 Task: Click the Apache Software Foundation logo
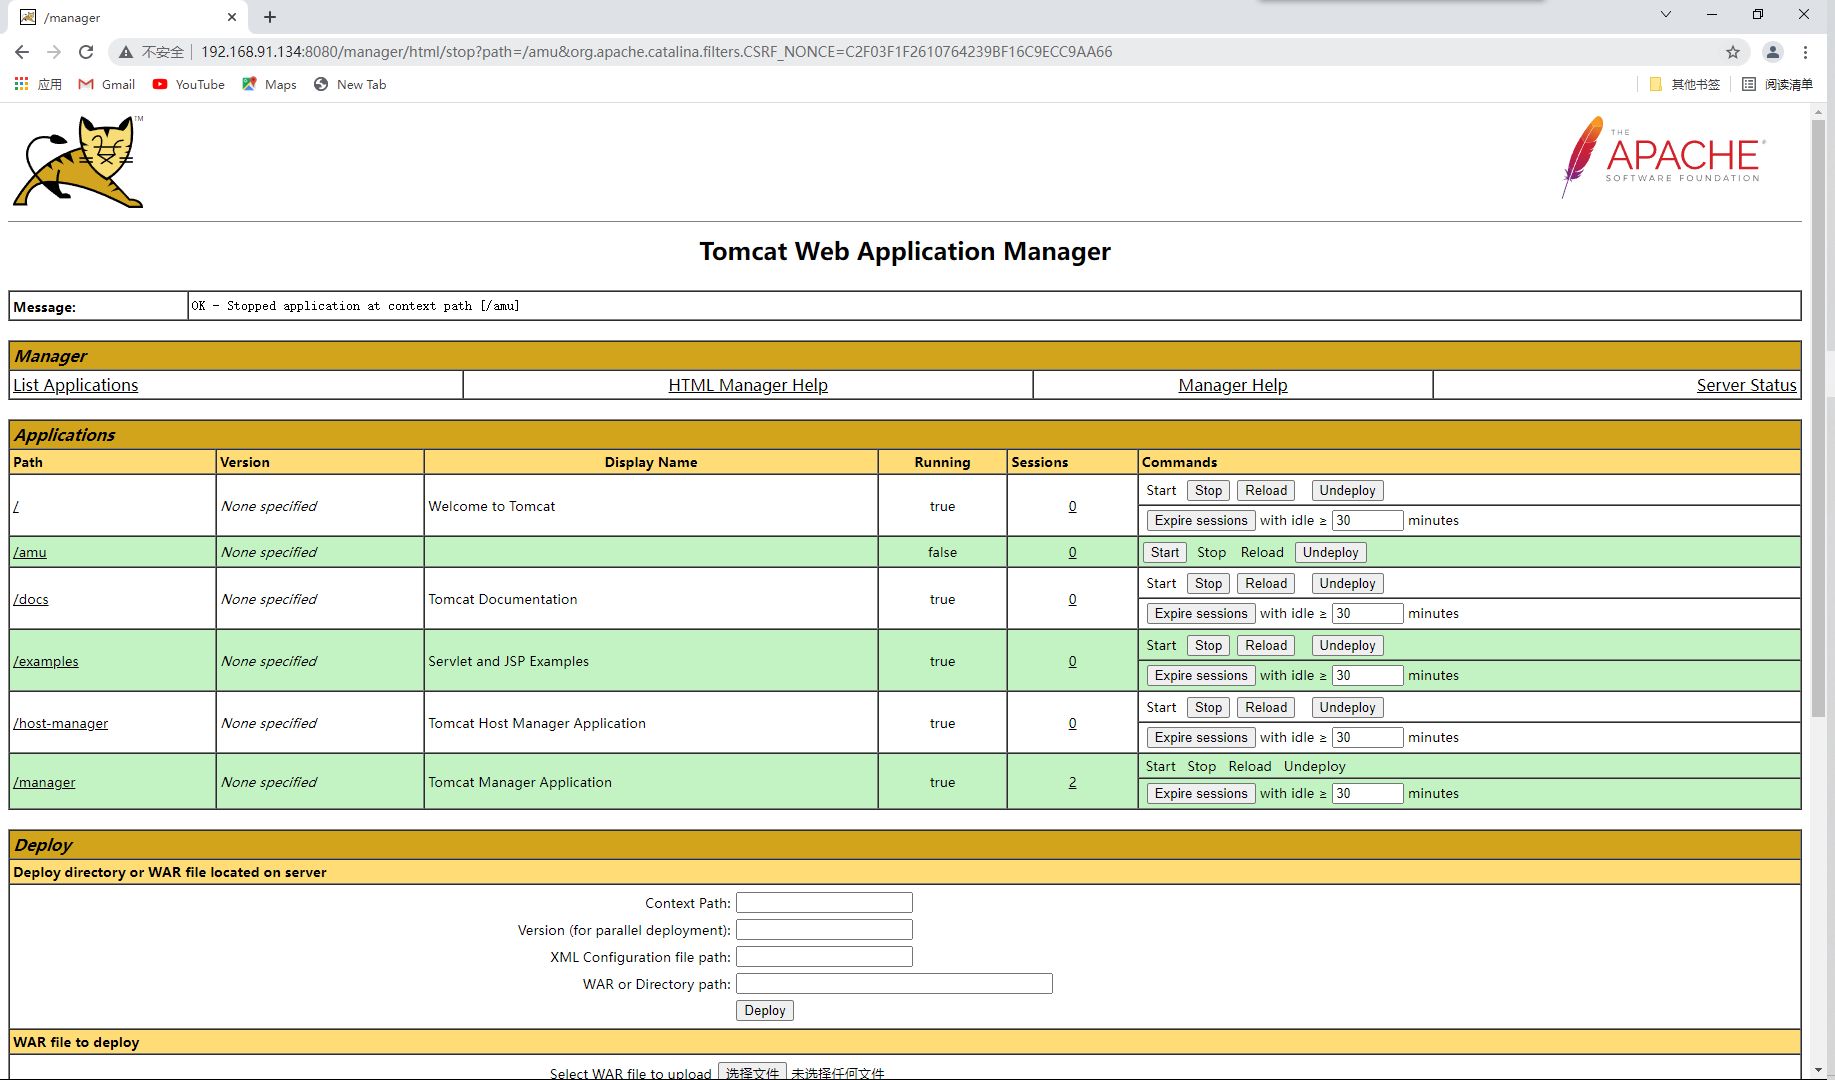[1664, 157]
